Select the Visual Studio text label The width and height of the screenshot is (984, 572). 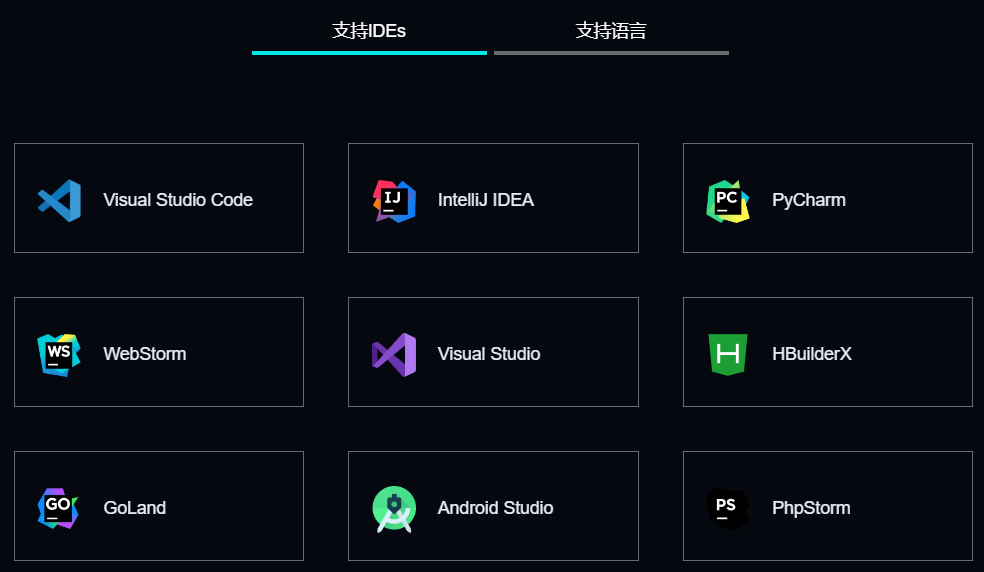489,353
